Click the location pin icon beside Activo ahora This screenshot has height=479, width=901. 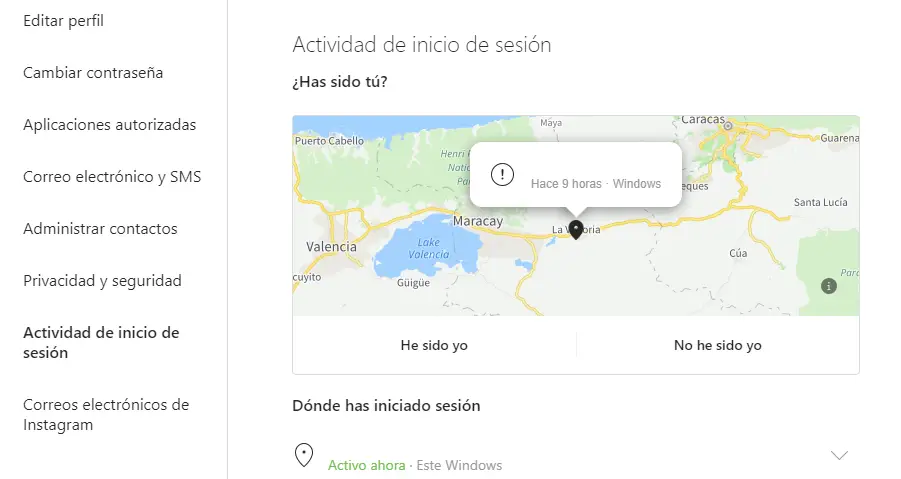click(304, 455)
